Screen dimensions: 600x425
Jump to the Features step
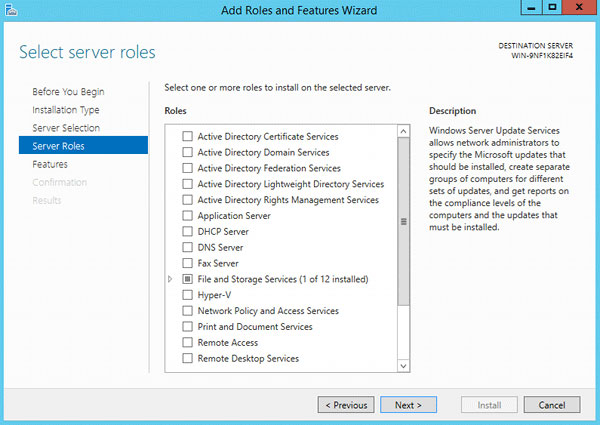(50, 164)
